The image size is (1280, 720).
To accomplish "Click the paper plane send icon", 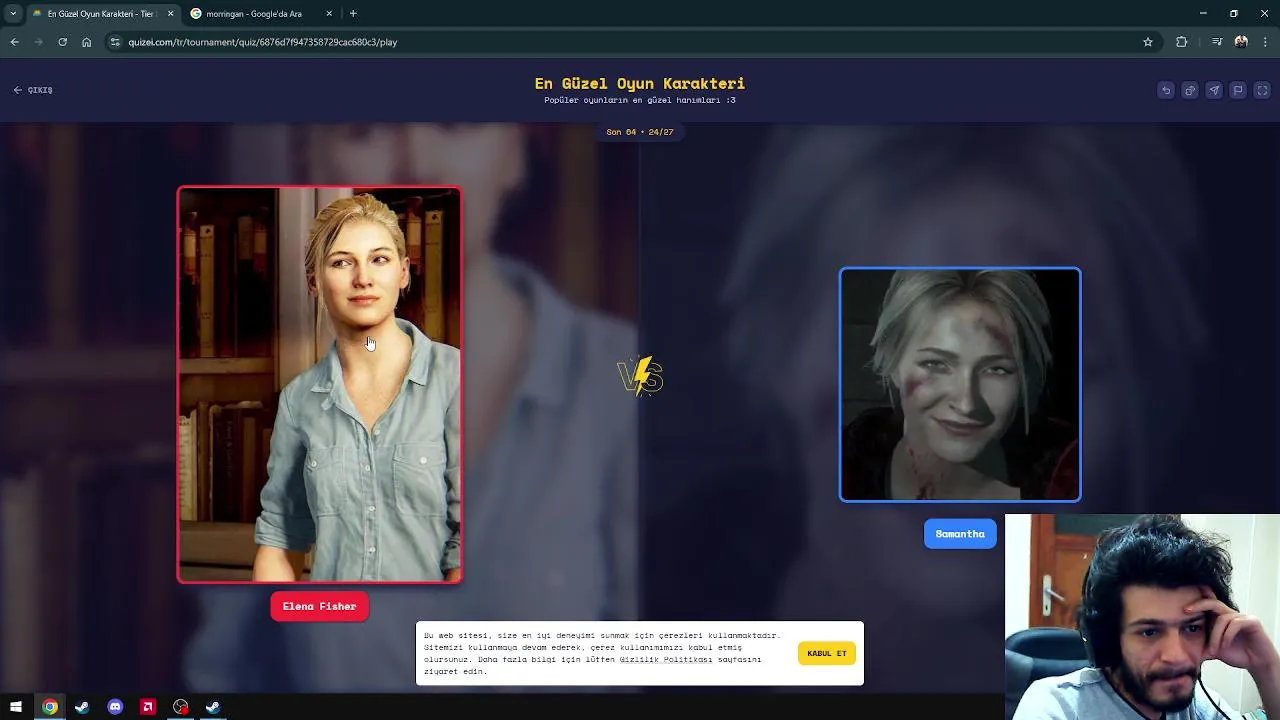I will pos(1214,90).
